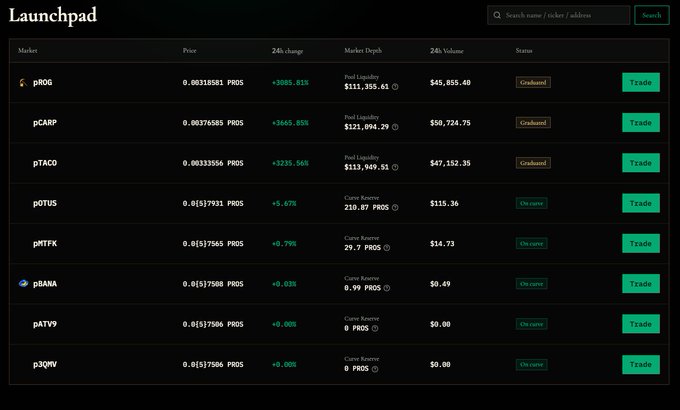Image resolution: width=680 pixels, height=410 pixels.
Task: Select the 210.87 PROS curve reserve value
Action: coord(366,208)
